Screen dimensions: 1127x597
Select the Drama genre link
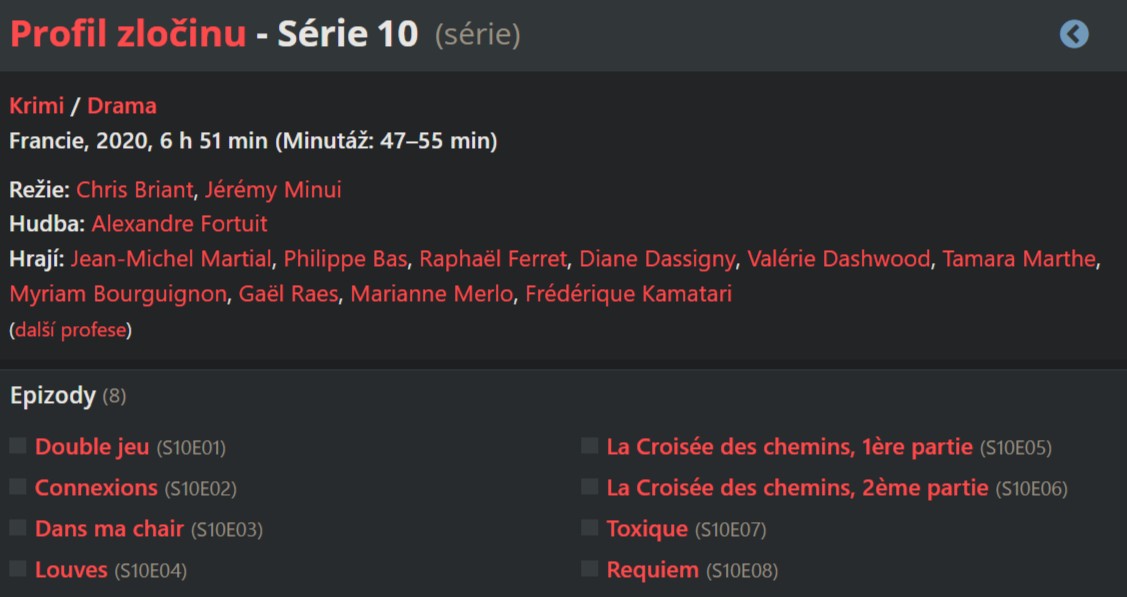(x=122, y=106)
